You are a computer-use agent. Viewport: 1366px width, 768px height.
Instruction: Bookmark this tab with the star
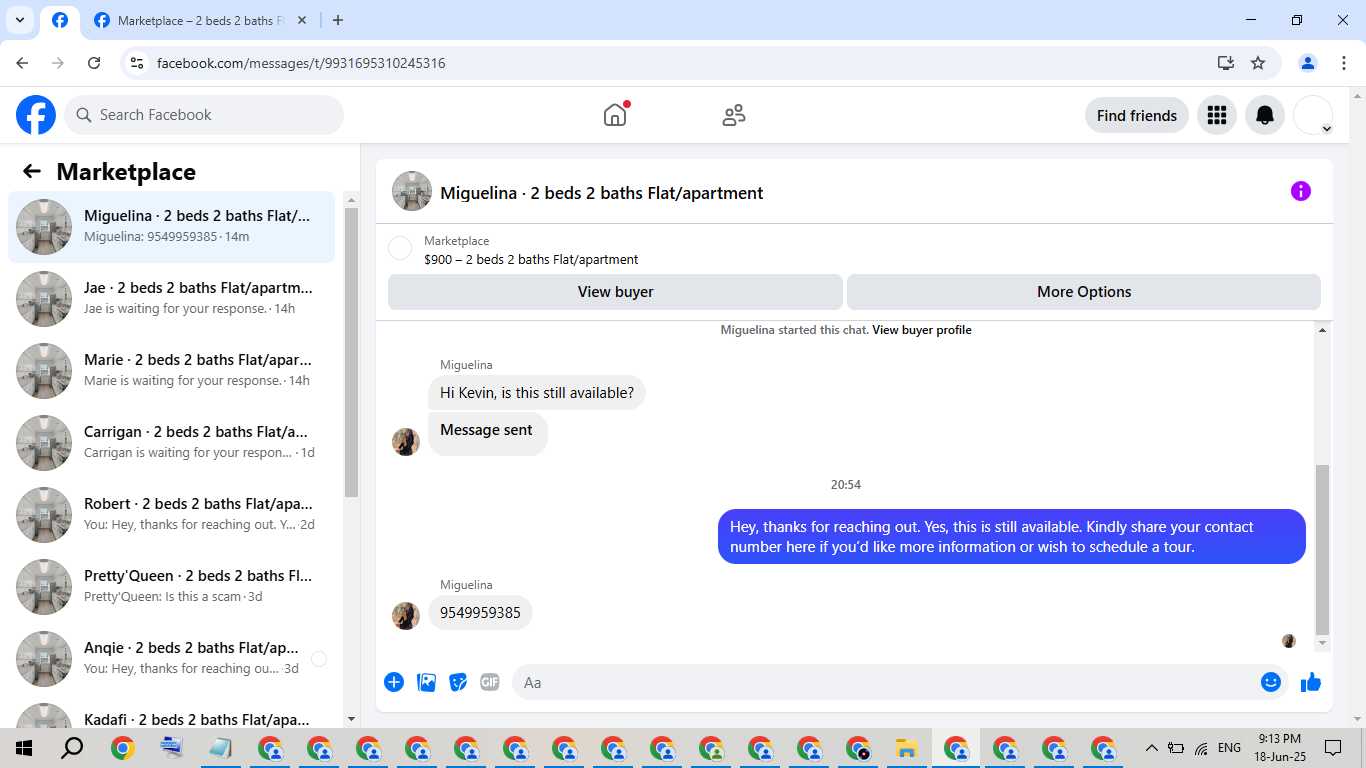1258,63
